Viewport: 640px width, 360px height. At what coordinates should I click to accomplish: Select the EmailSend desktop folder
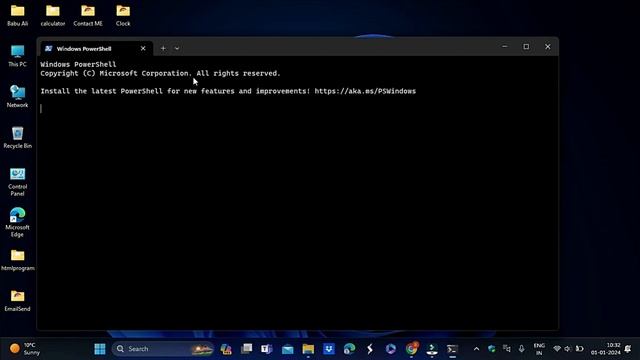tap(17, 300)
